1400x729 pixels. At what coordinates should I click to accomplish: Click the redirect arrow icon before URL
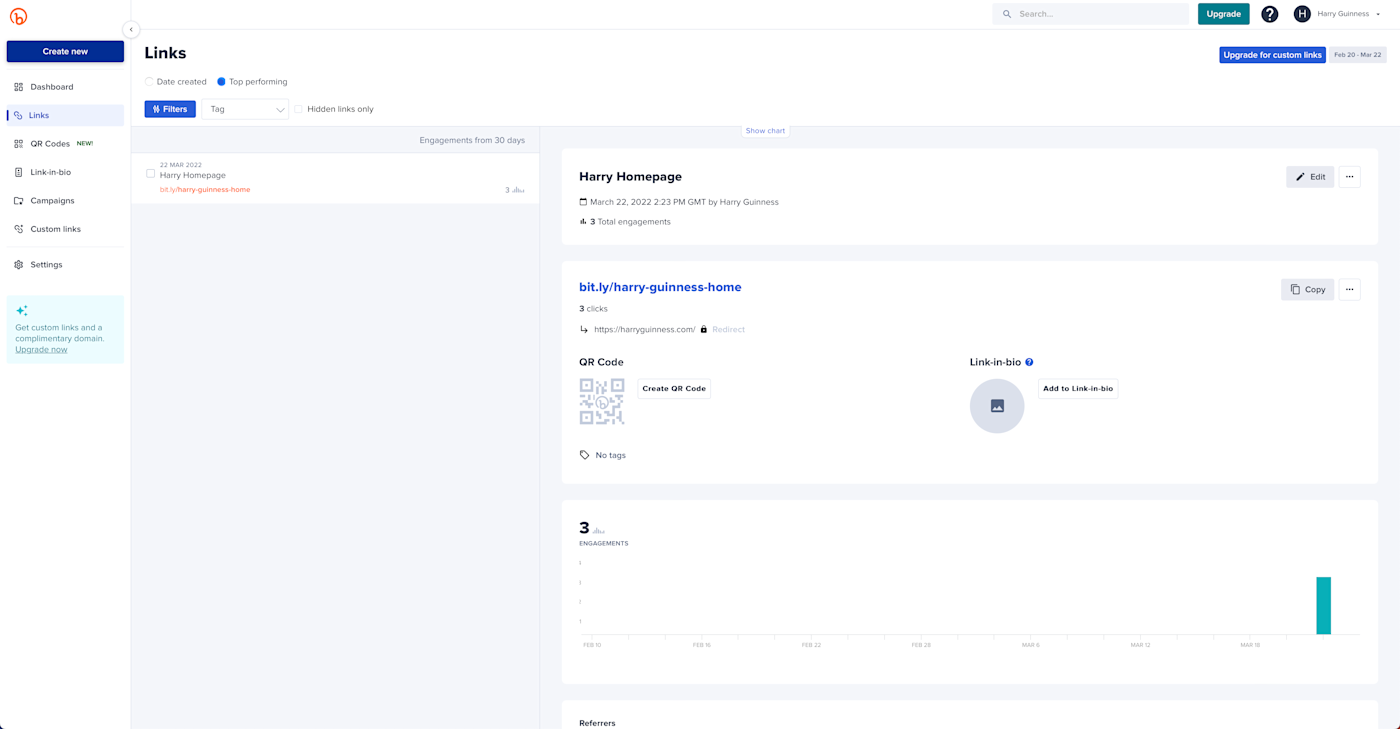pyautogui.click(x=584, y=329)
